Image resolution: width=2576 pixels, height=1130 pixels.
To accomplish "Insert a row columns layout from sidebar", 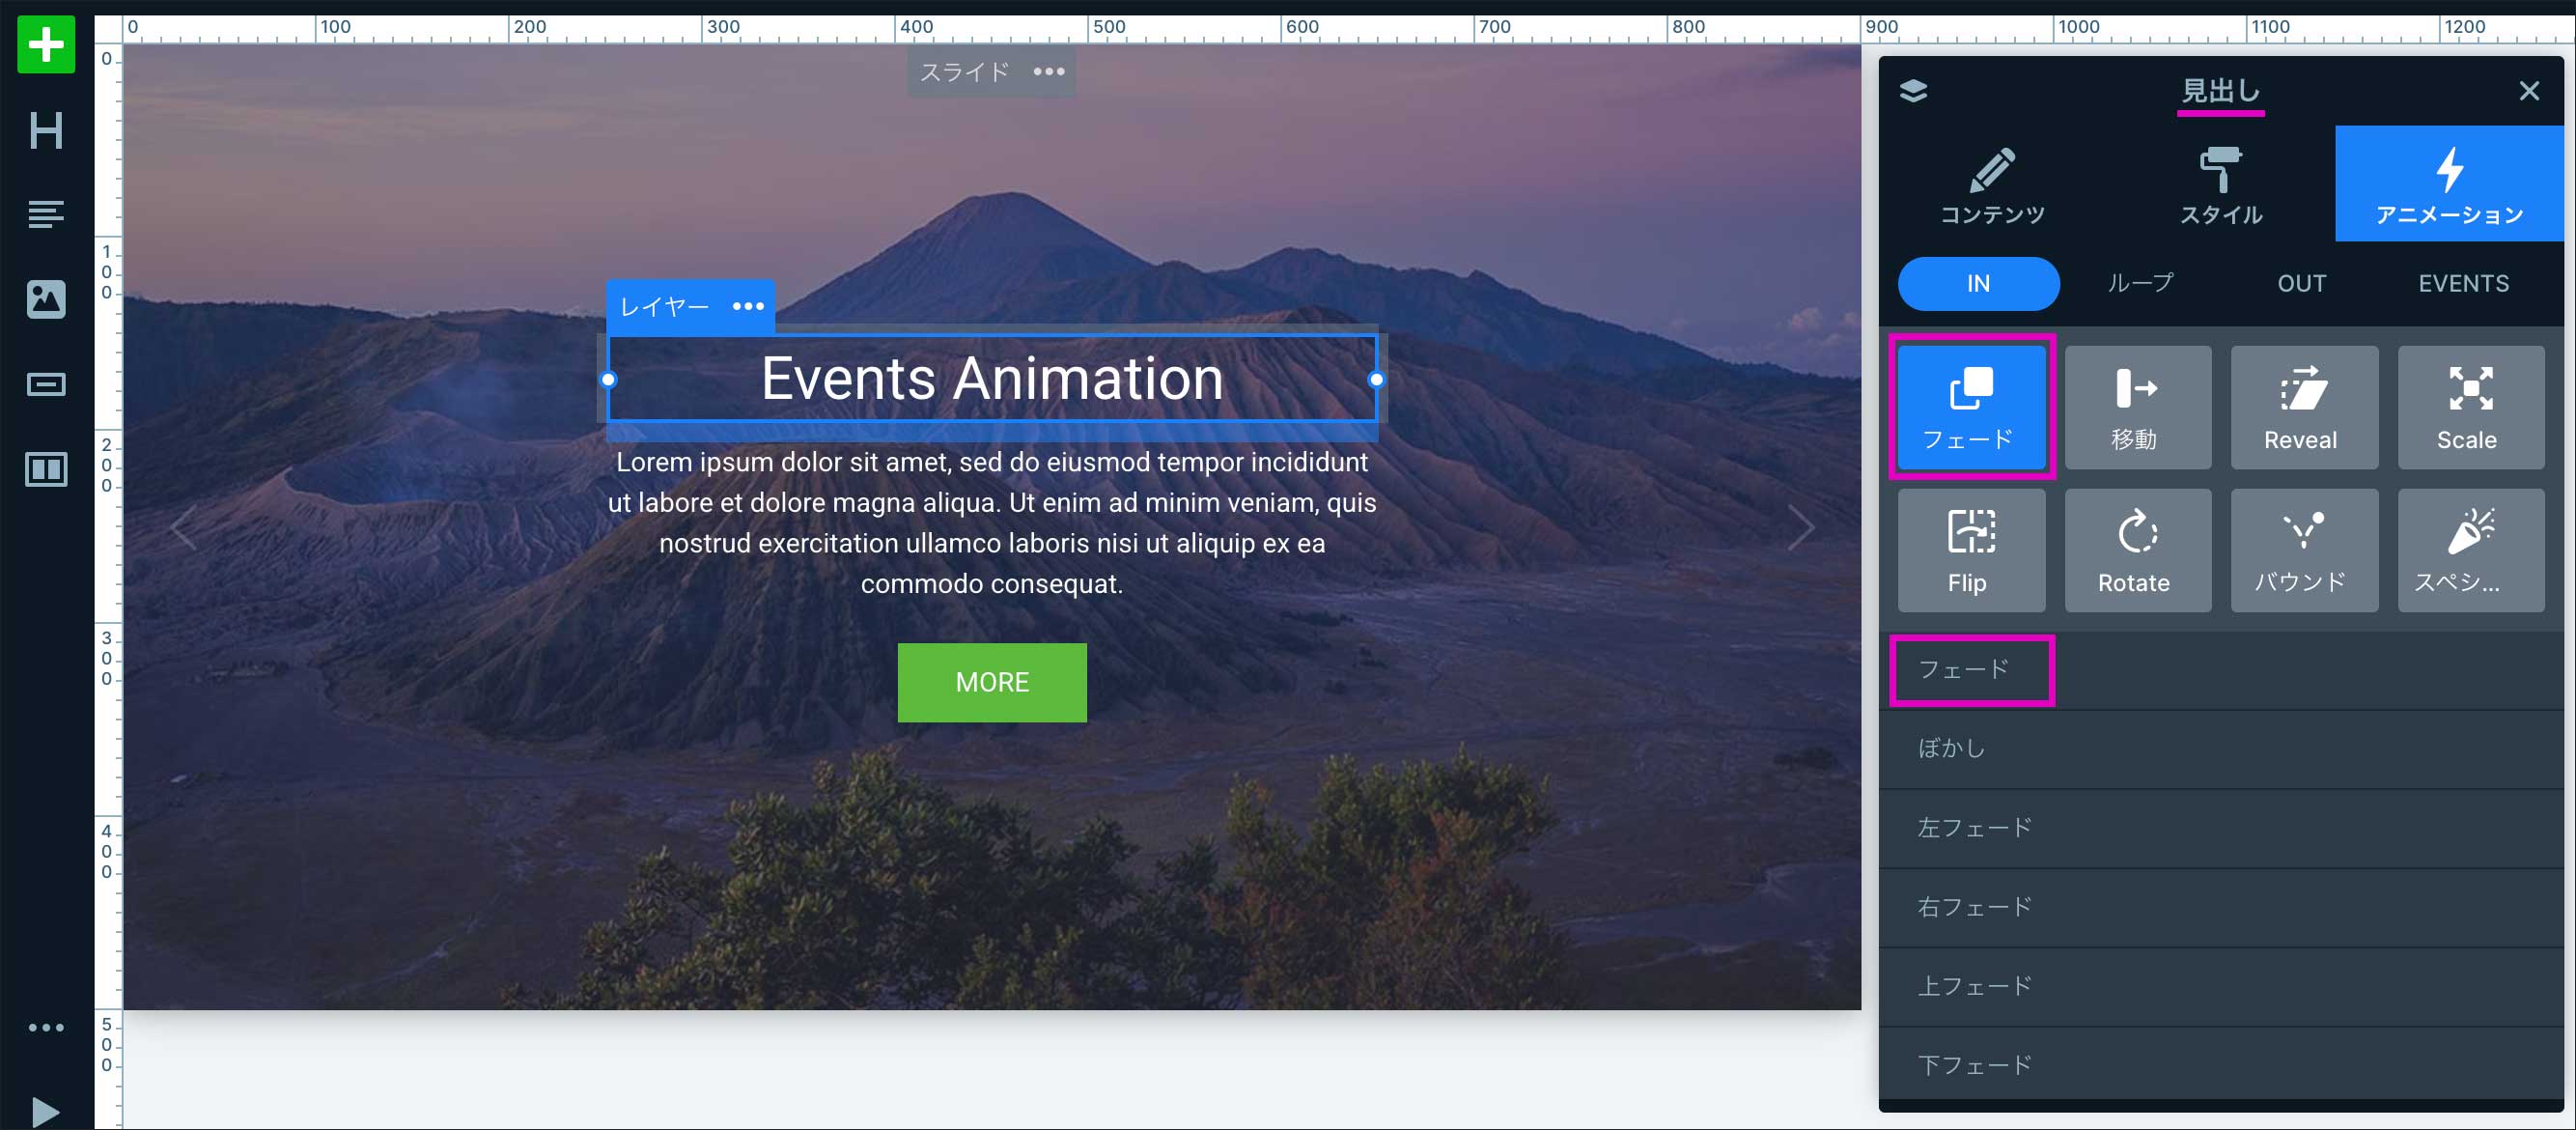I will (x=46, y=469).
